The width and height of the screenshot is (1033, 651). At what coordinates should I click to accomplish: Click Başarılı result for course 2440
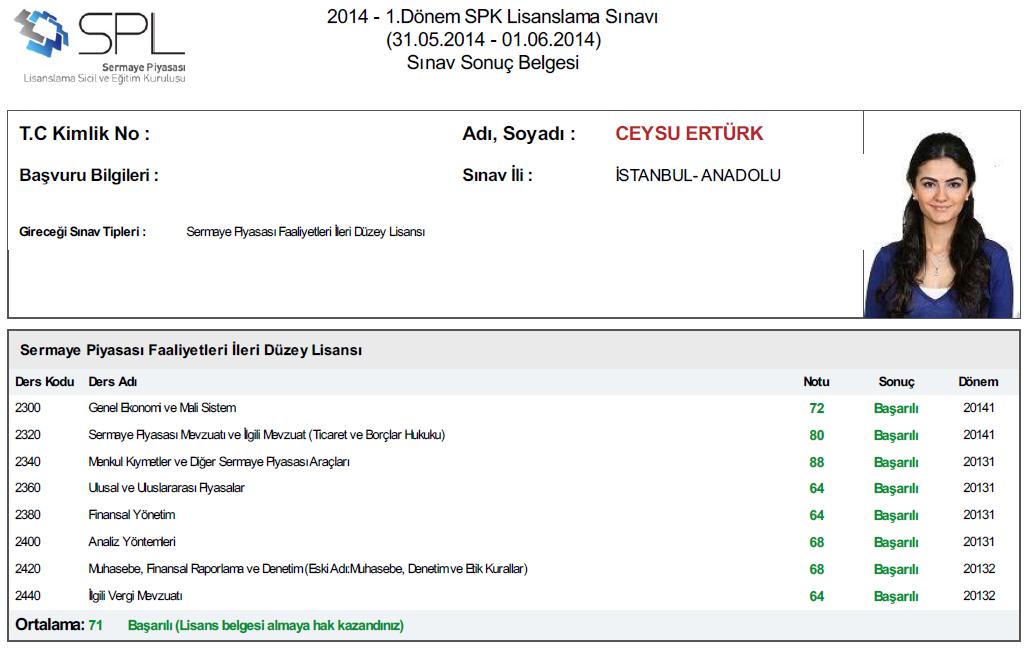[896, 596]
